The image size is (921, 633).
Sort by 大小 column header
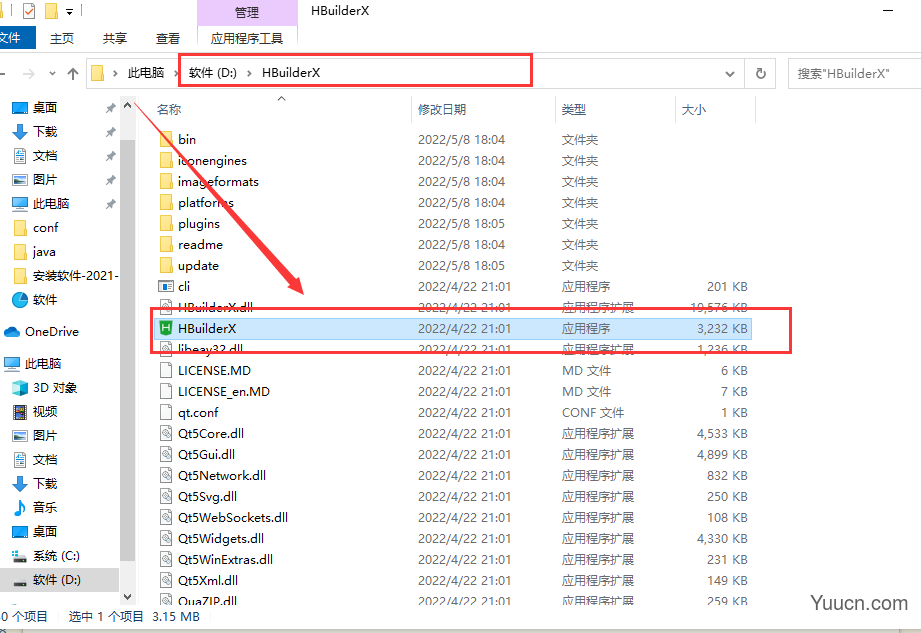(694, 110)
